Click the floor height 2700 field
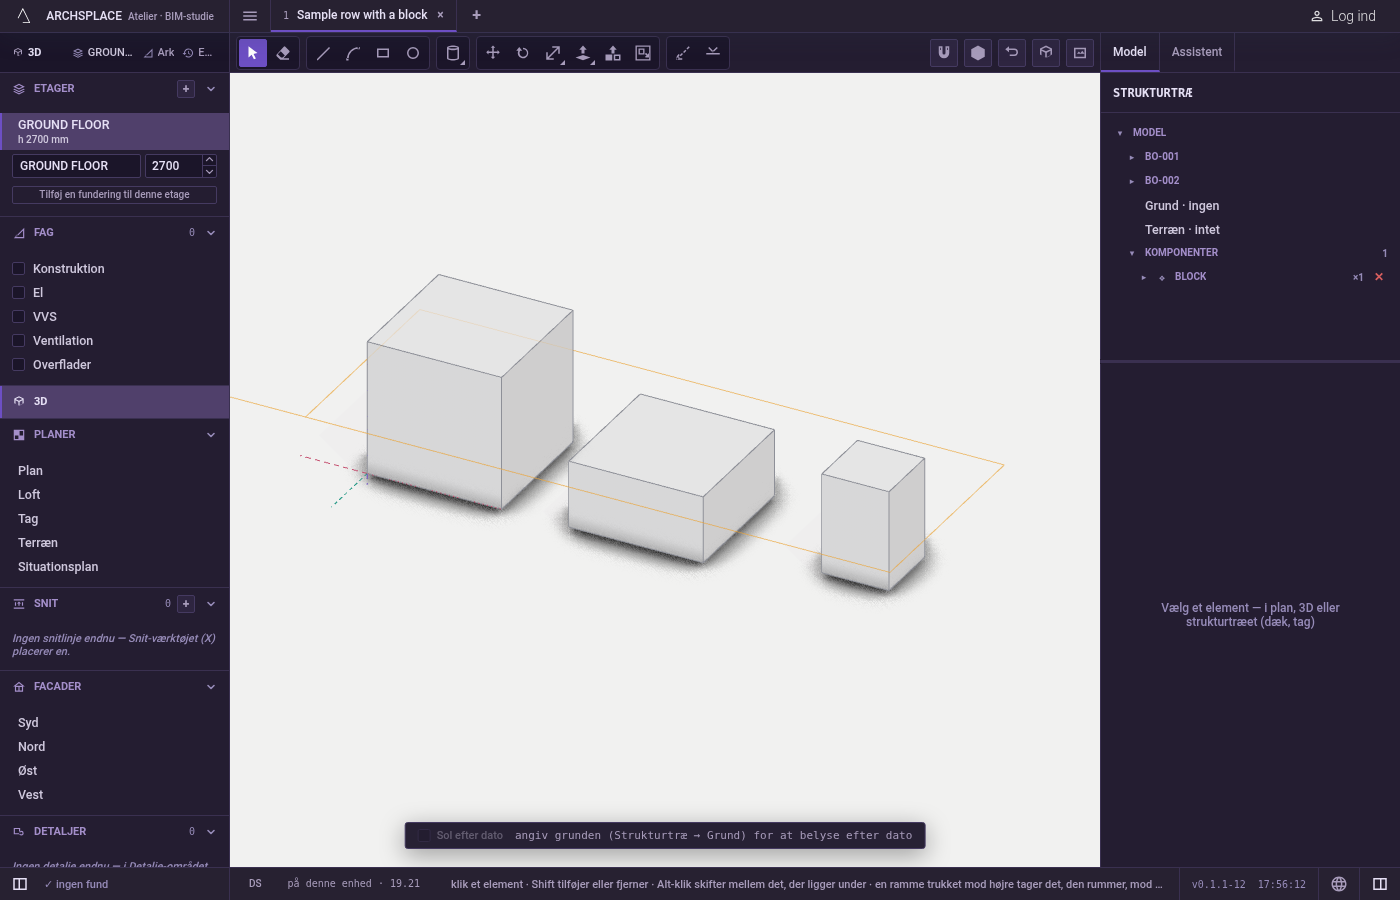The image size is (1400, 900). click(x=173, y=166)
